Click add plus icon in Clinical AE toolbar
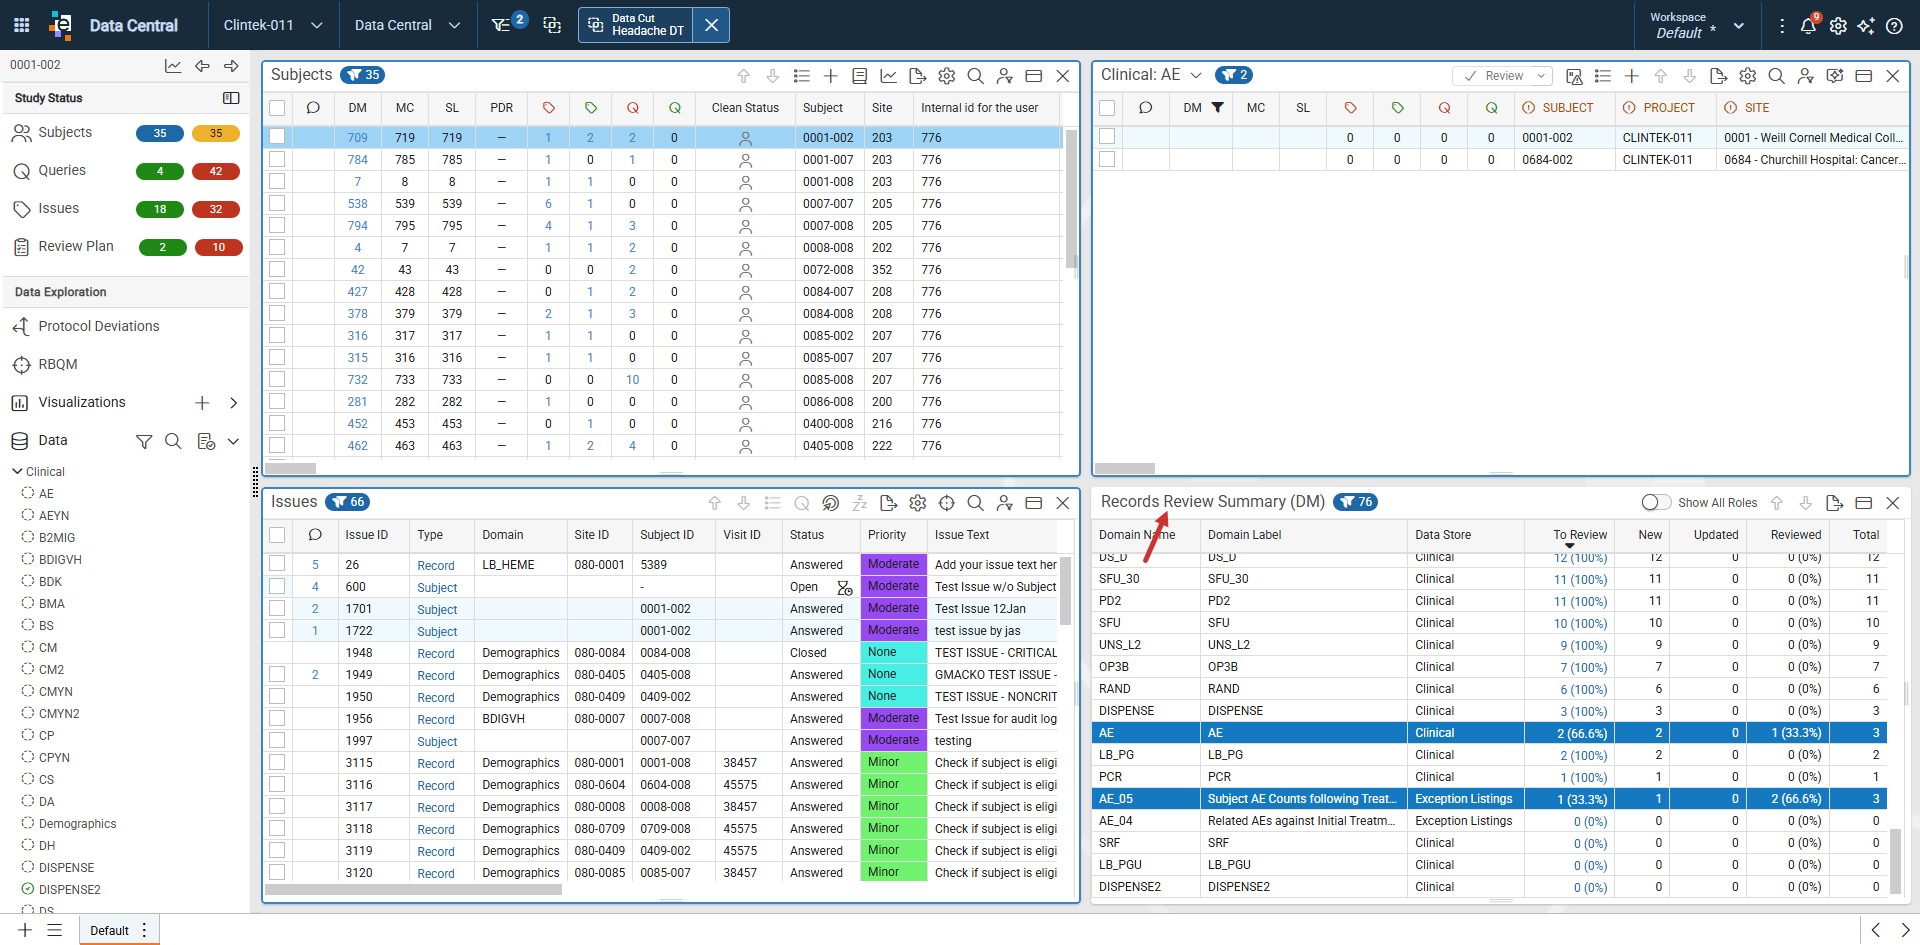Image resolution: width=1920 pixels, height=945 pixels. (x=1631, y=76)
